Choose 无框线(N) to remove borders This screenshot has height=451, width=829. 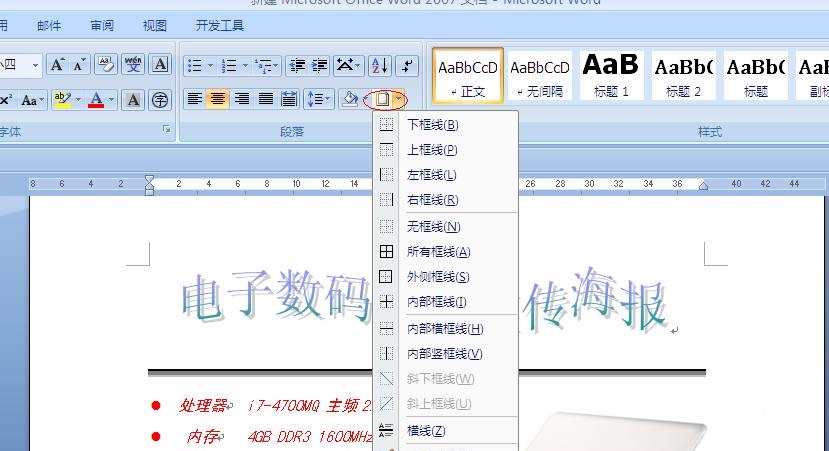[445, 226]
